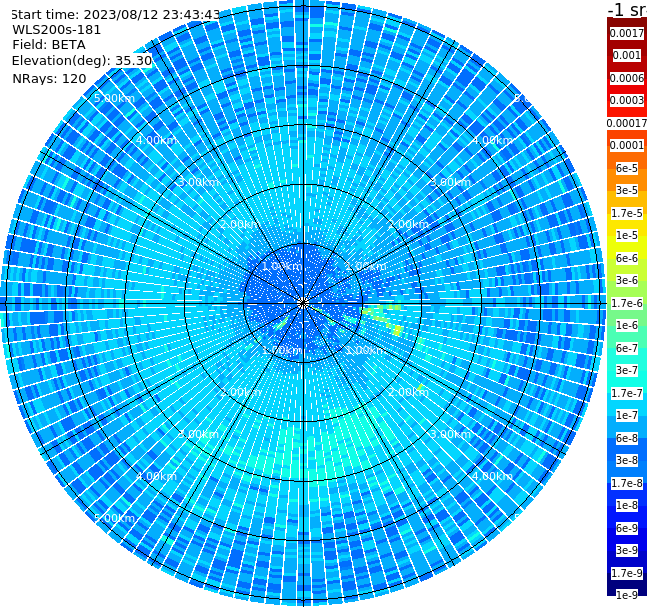
Task: Click the bright yellow high-backscatter patch
Action: [x=397, y=330]
